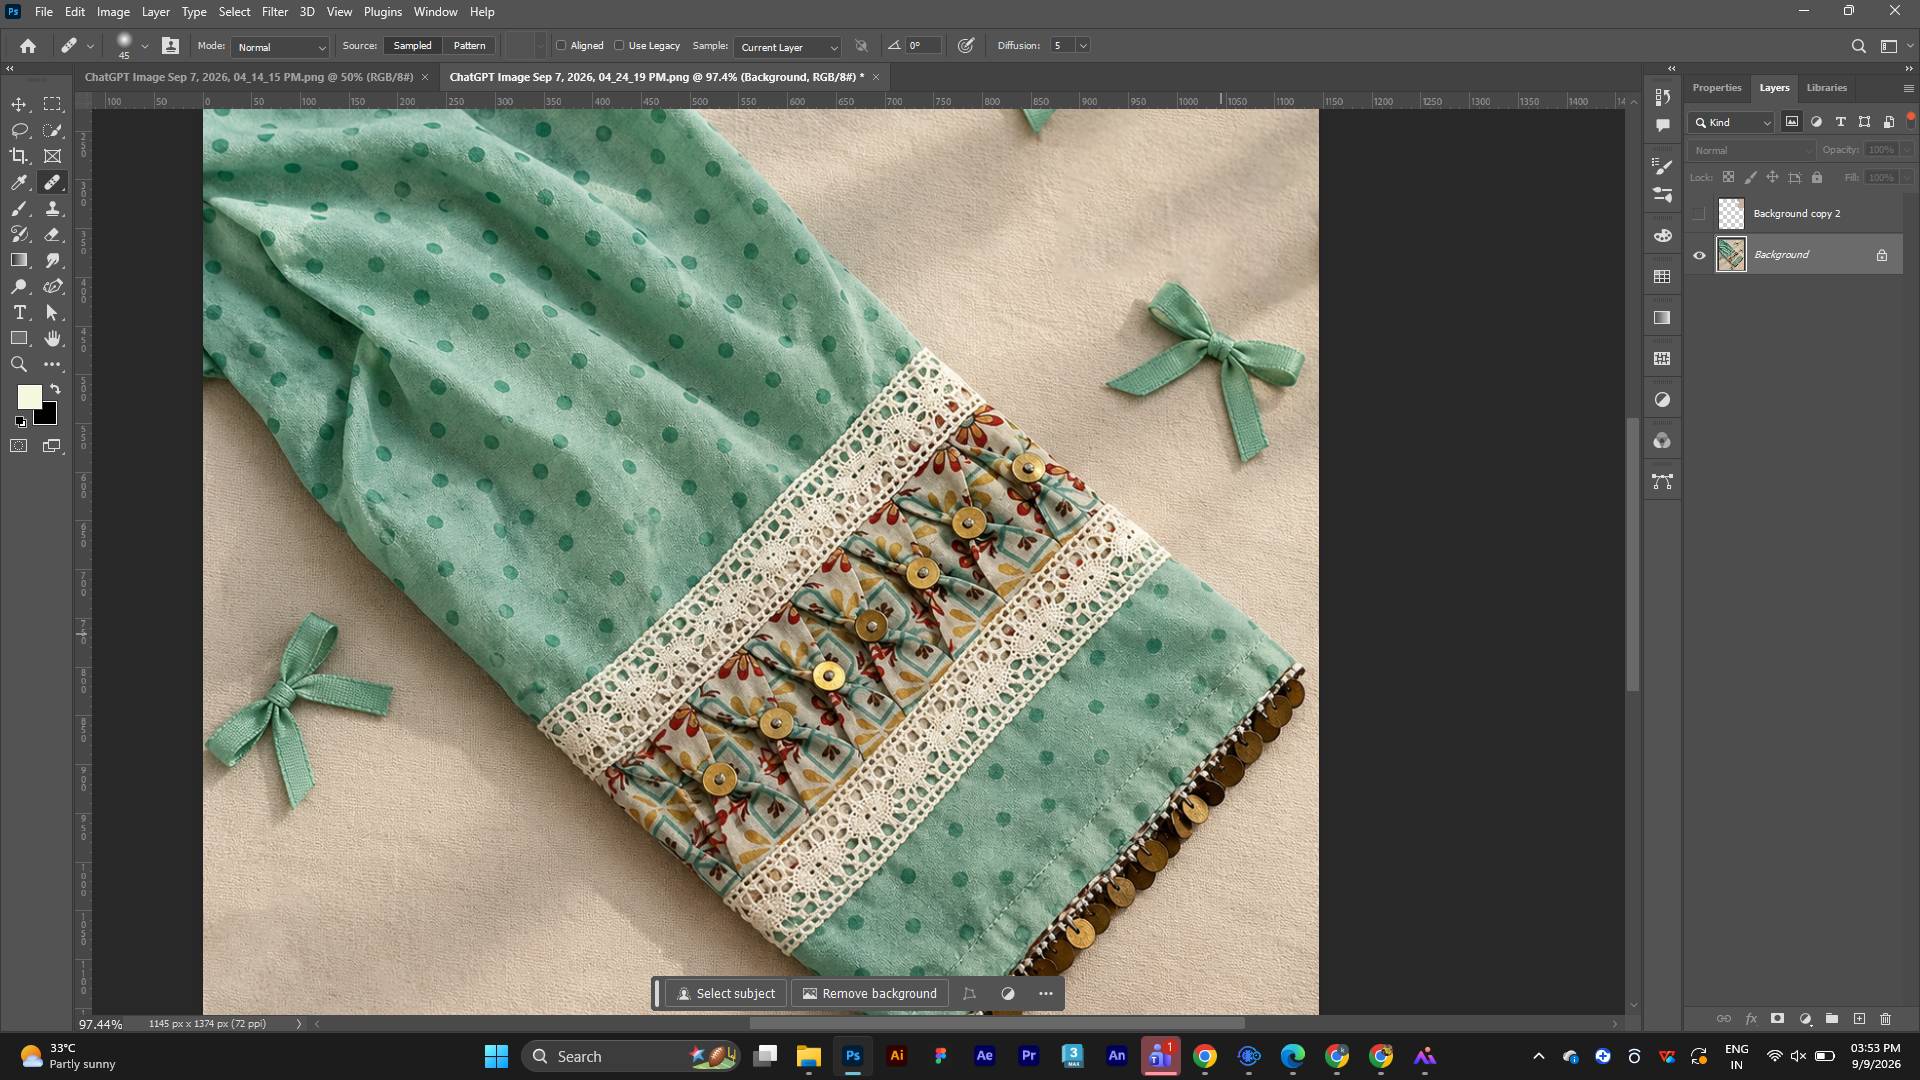This screenshot has height=1080, width=1920.
Task: Enable the Aligned checkbox
Action: [561, 46]
